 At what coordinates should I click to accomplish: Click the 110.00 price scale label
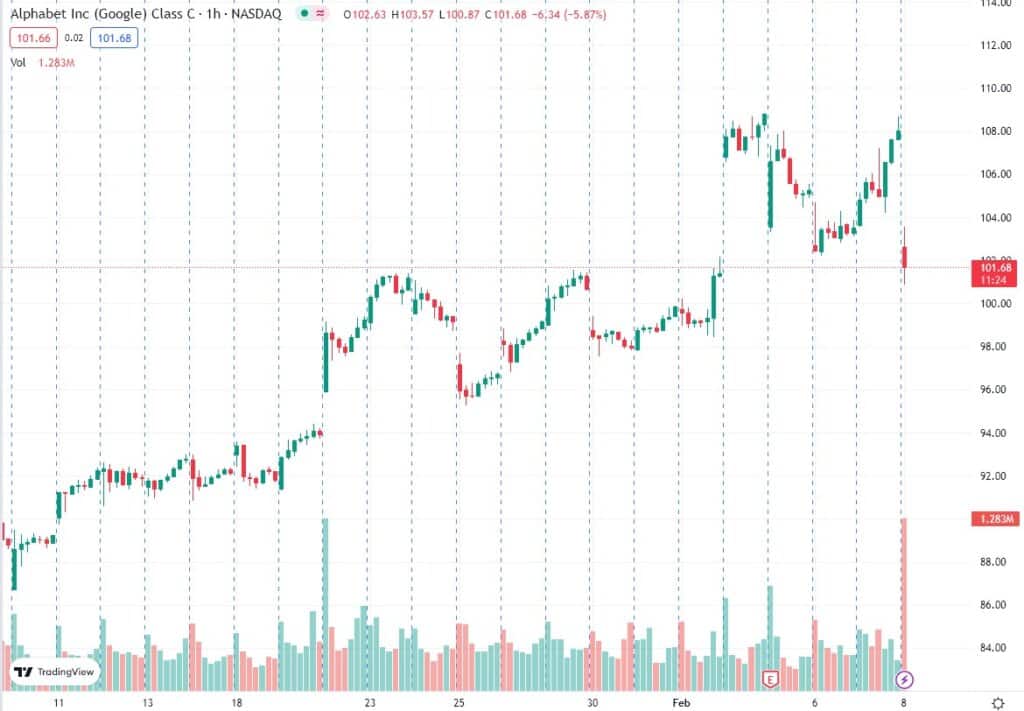(992, 88)
